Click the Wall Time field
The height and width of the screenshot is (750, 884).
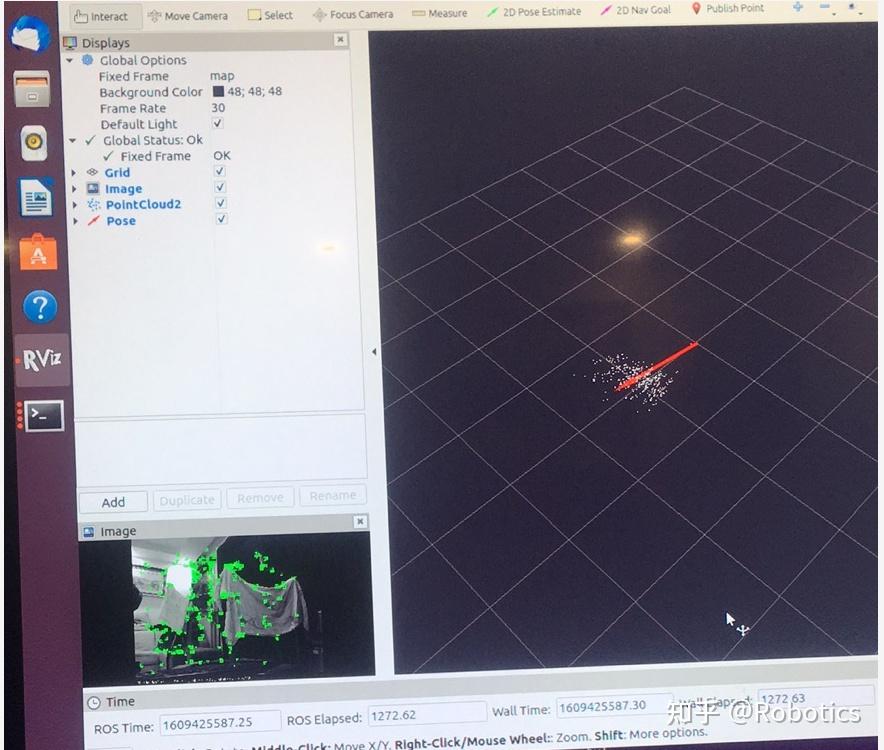tap(614, 706)
